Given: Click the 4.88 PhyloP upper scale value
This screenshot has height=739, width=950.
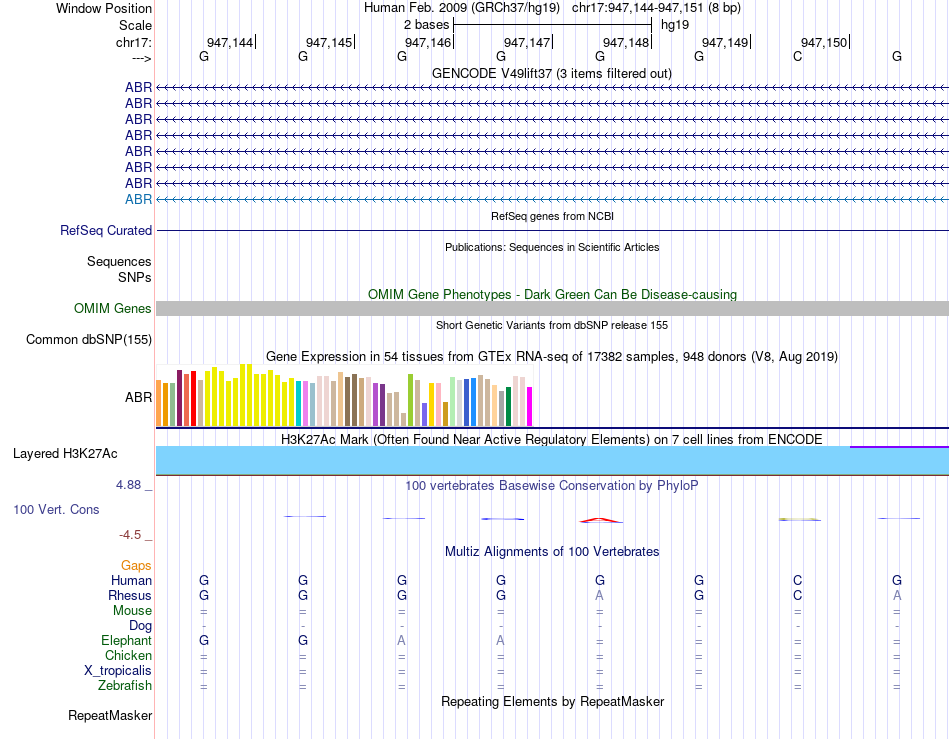Looking at the screenshot, I should click(x=128, y=485).
